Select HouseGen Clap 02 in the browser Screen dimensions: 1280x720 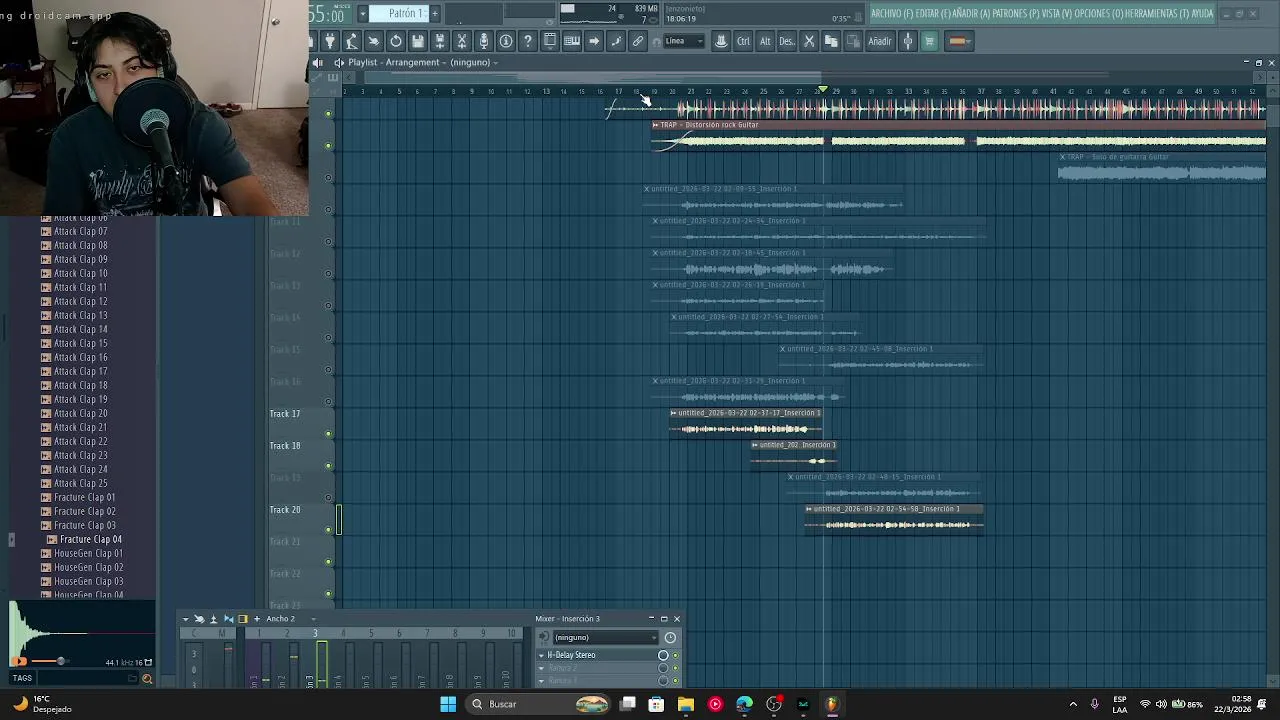click(88, 567)
